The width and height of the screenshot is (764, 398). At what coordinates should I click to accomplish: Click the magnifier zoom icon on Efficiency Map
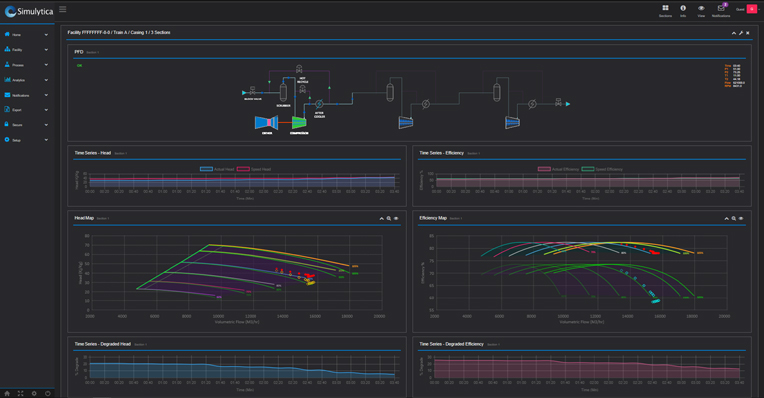[734, 218]
